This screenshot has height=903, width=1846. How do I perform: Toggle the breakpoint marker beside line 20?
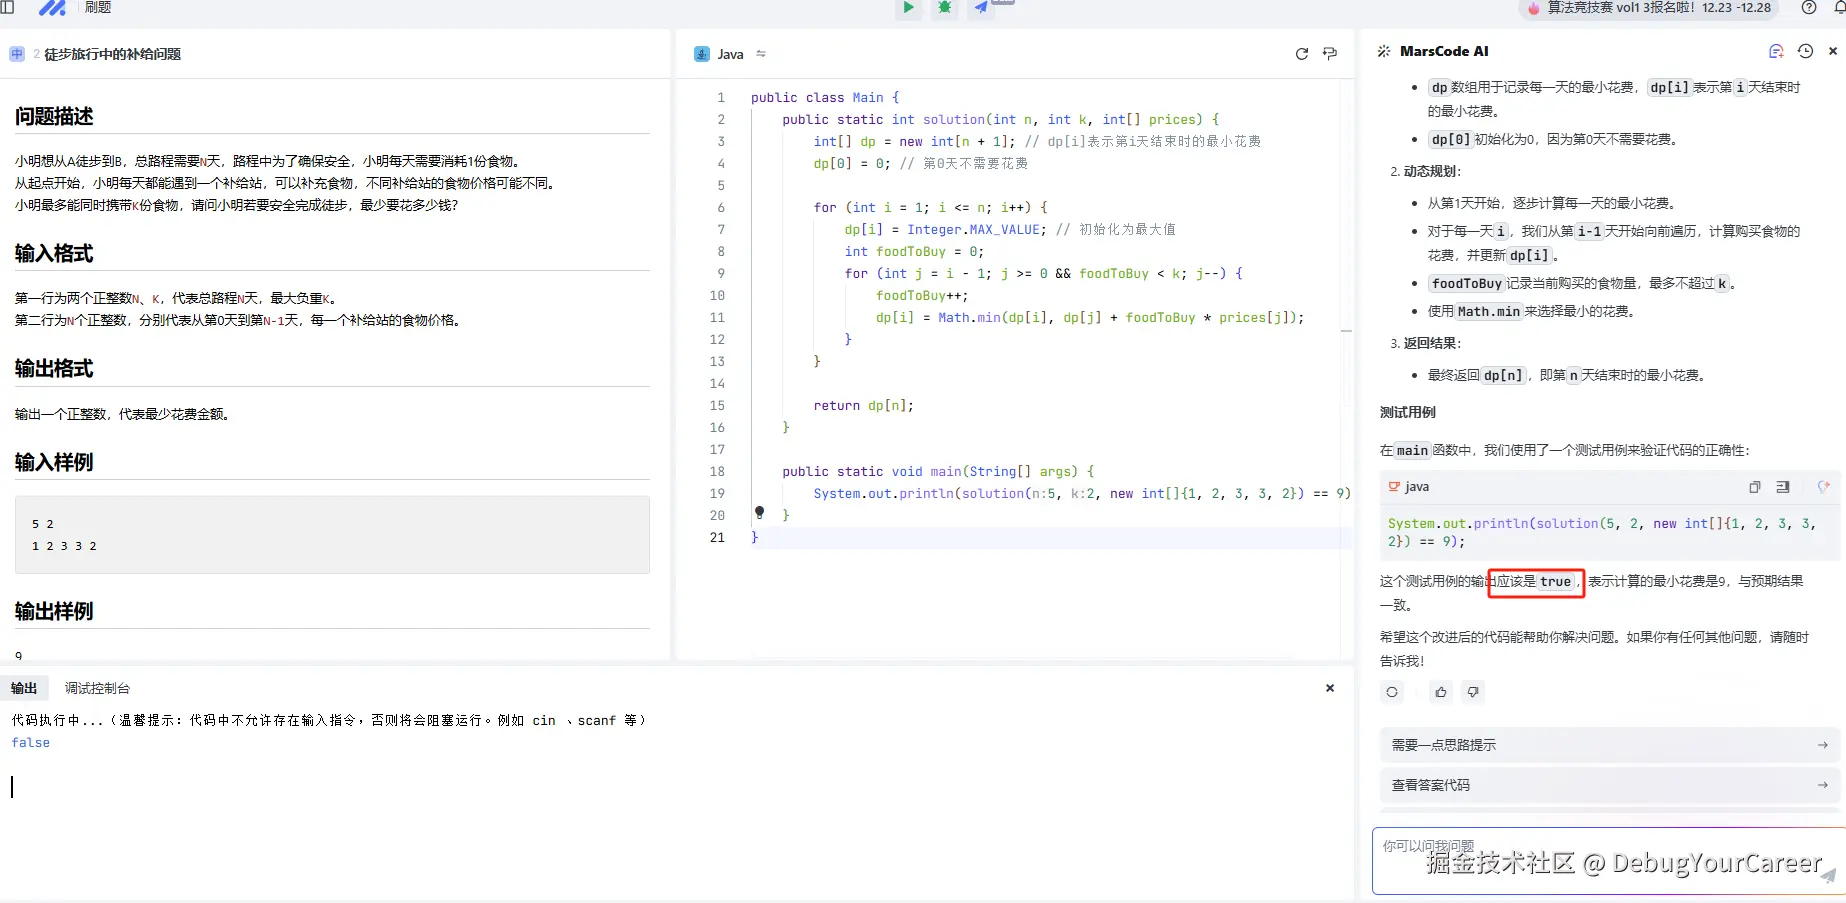tap(759, 513)
